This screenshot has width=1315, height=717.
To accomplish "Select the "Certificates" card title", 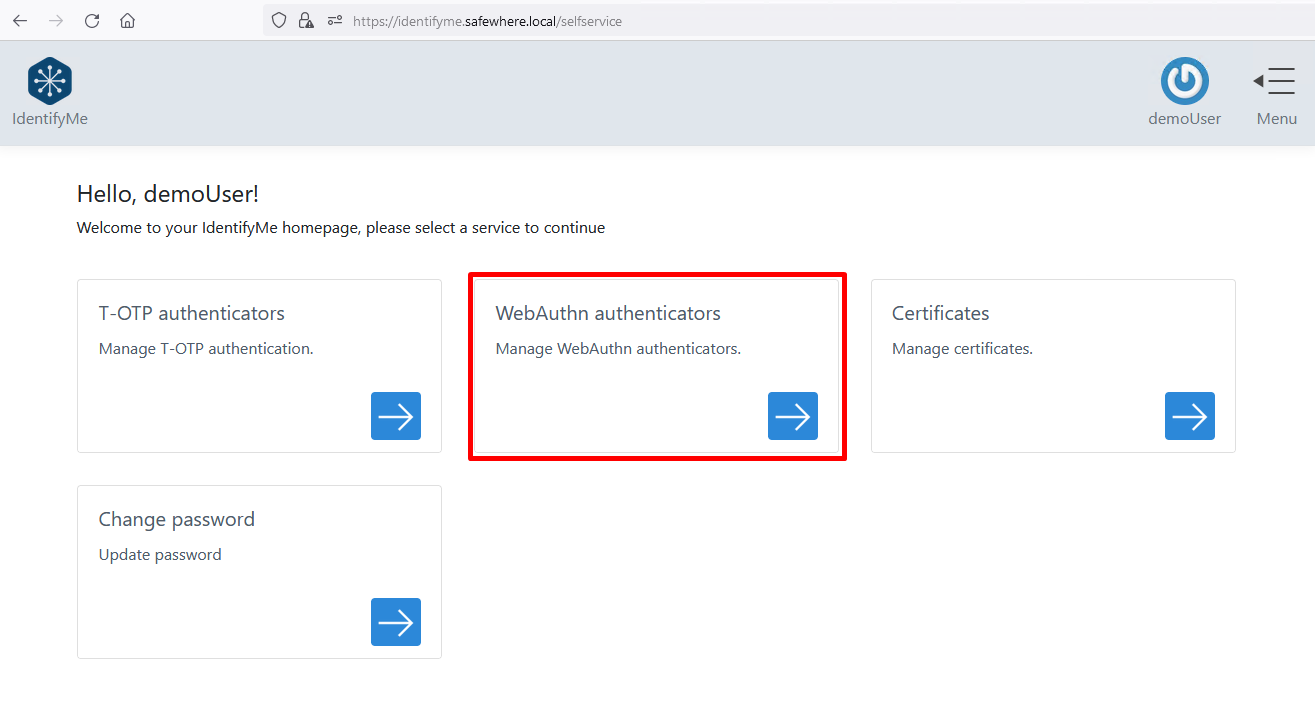I will [940, 313].
